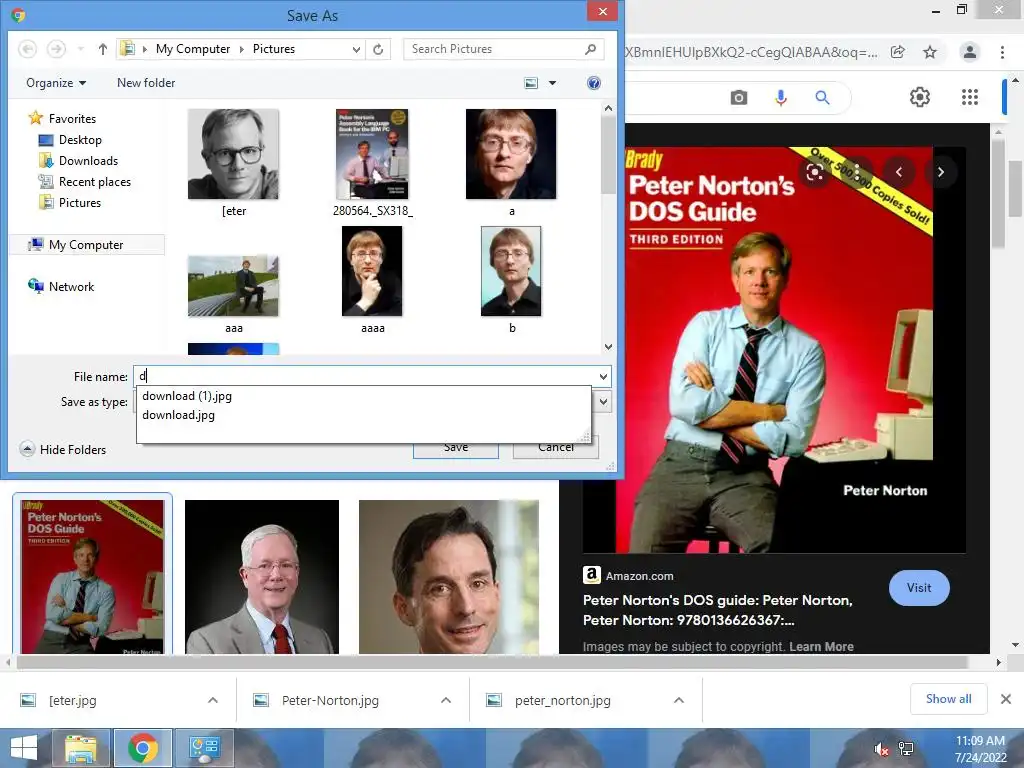
Task: Click the Learn More copyright link
Action: point(821,647)
